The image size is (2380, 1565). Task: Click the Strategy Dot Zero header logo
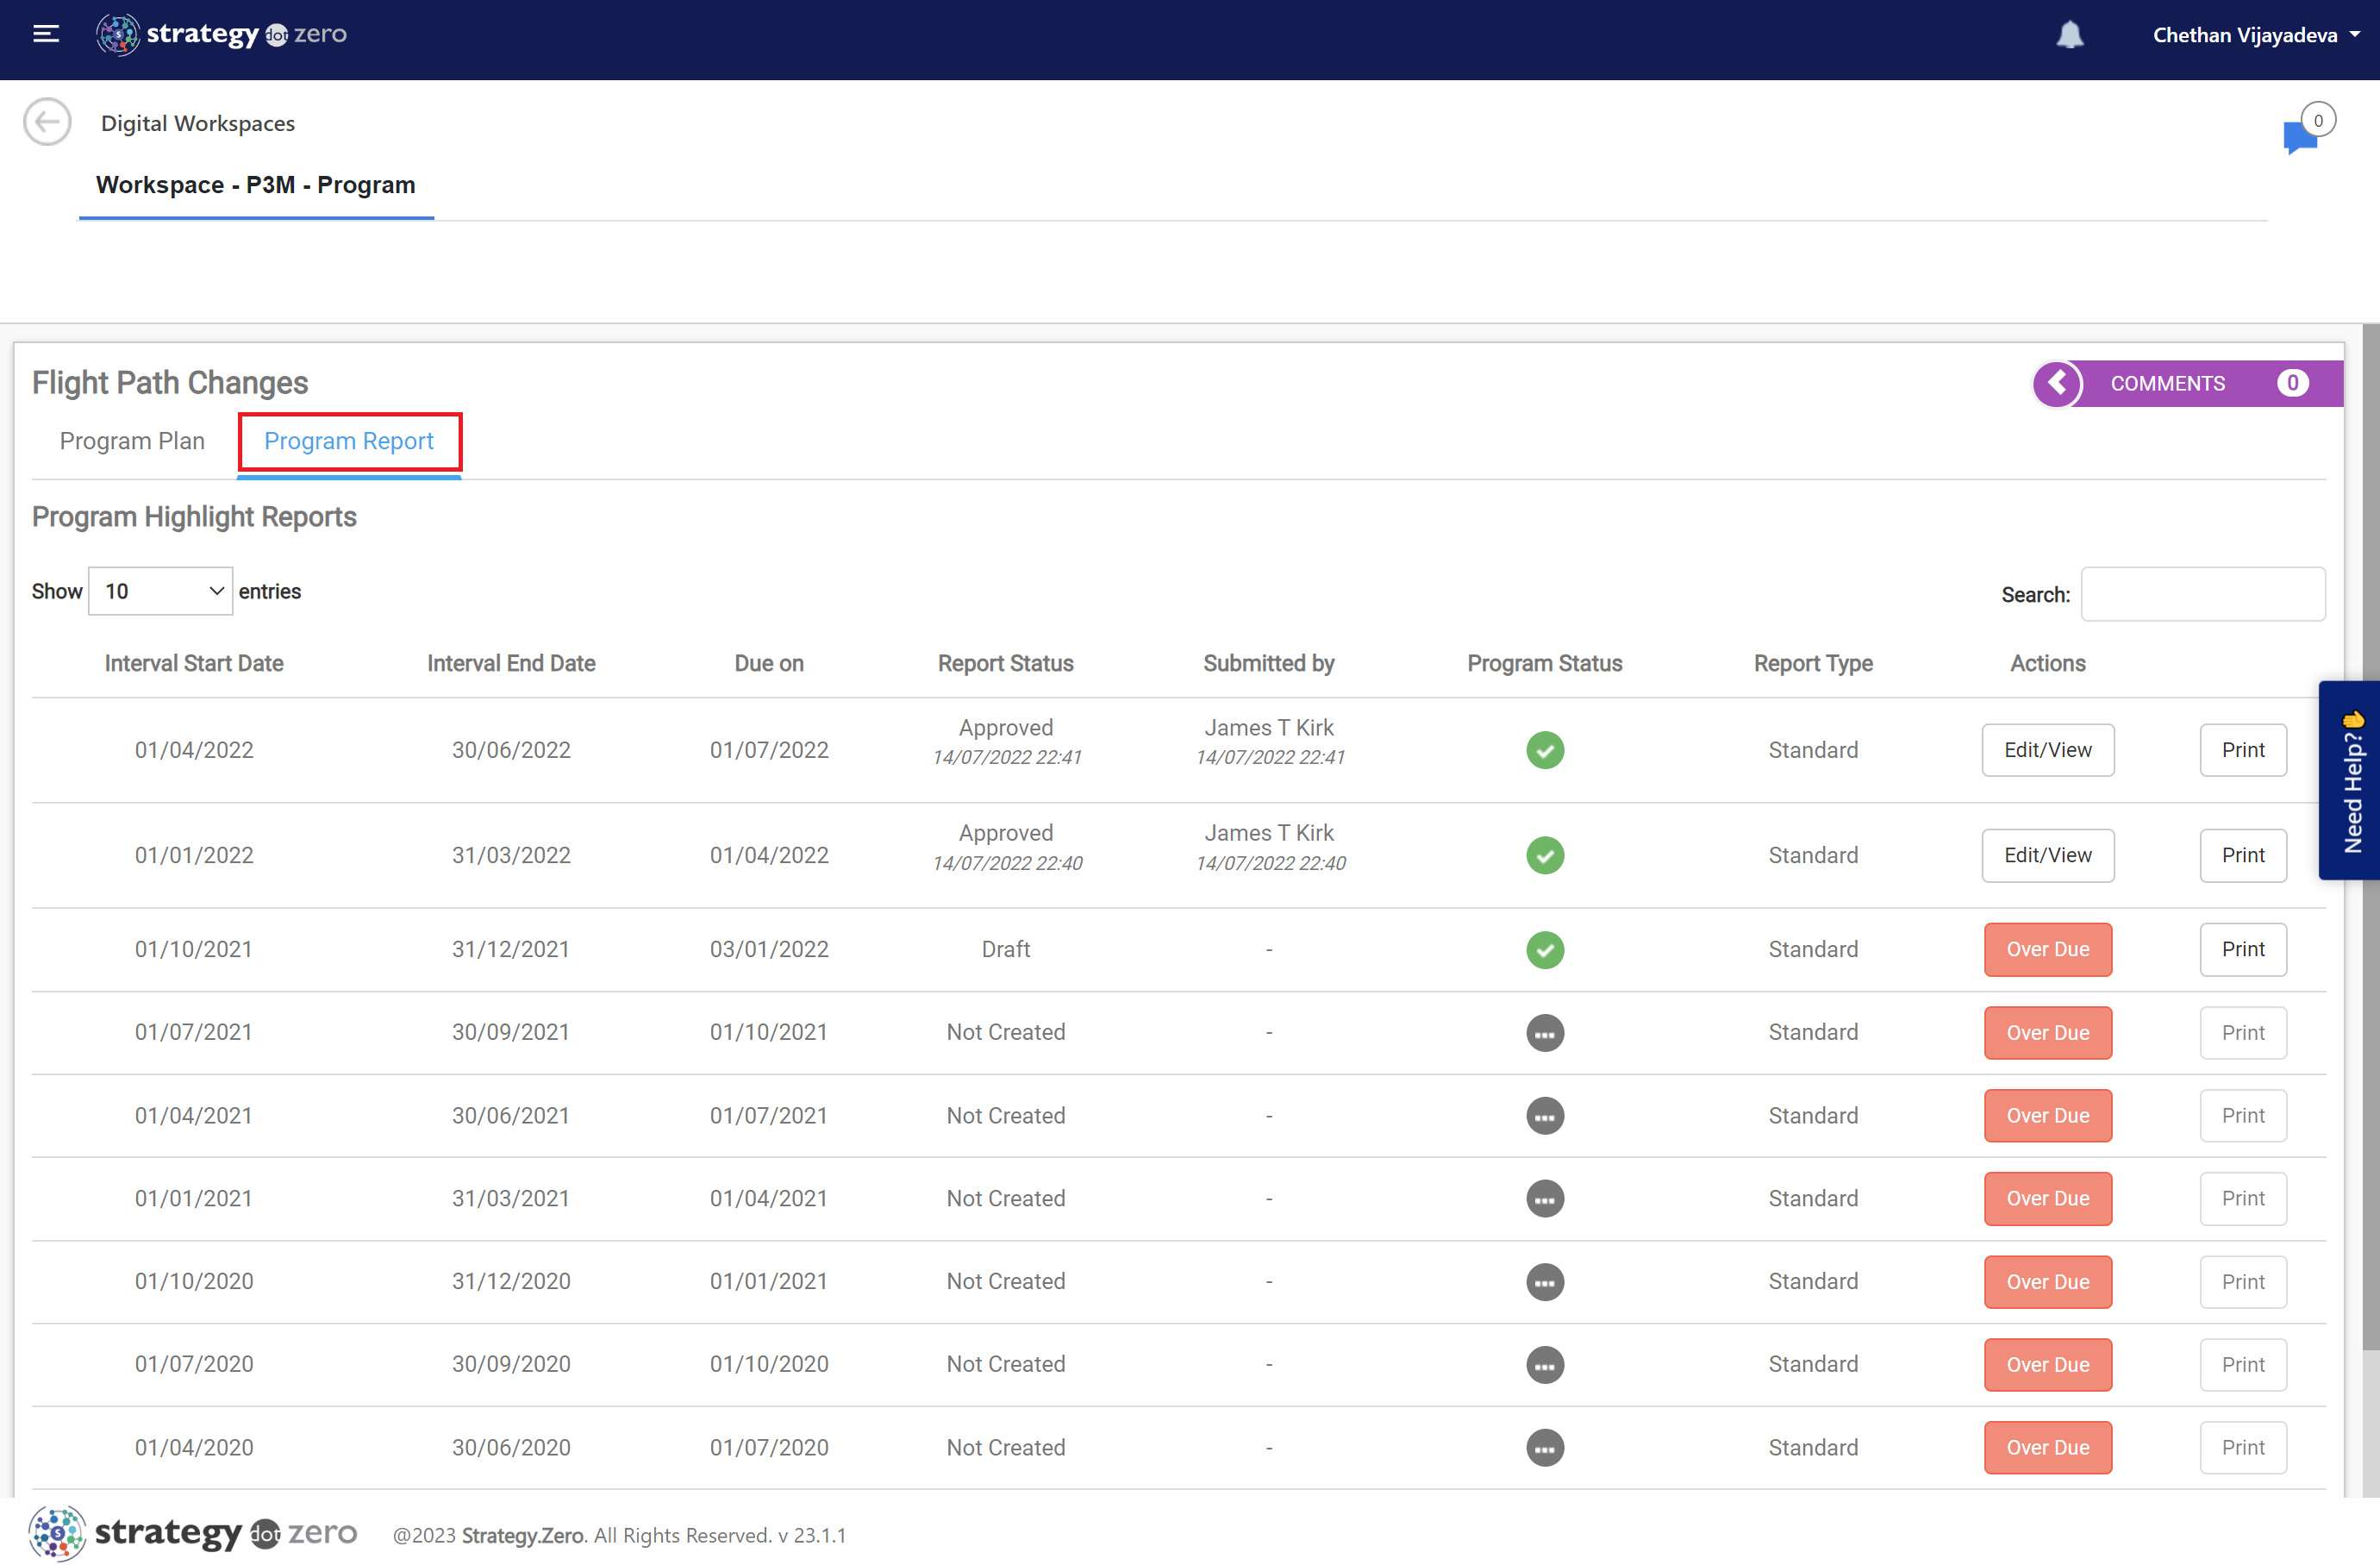click(221, 35)
